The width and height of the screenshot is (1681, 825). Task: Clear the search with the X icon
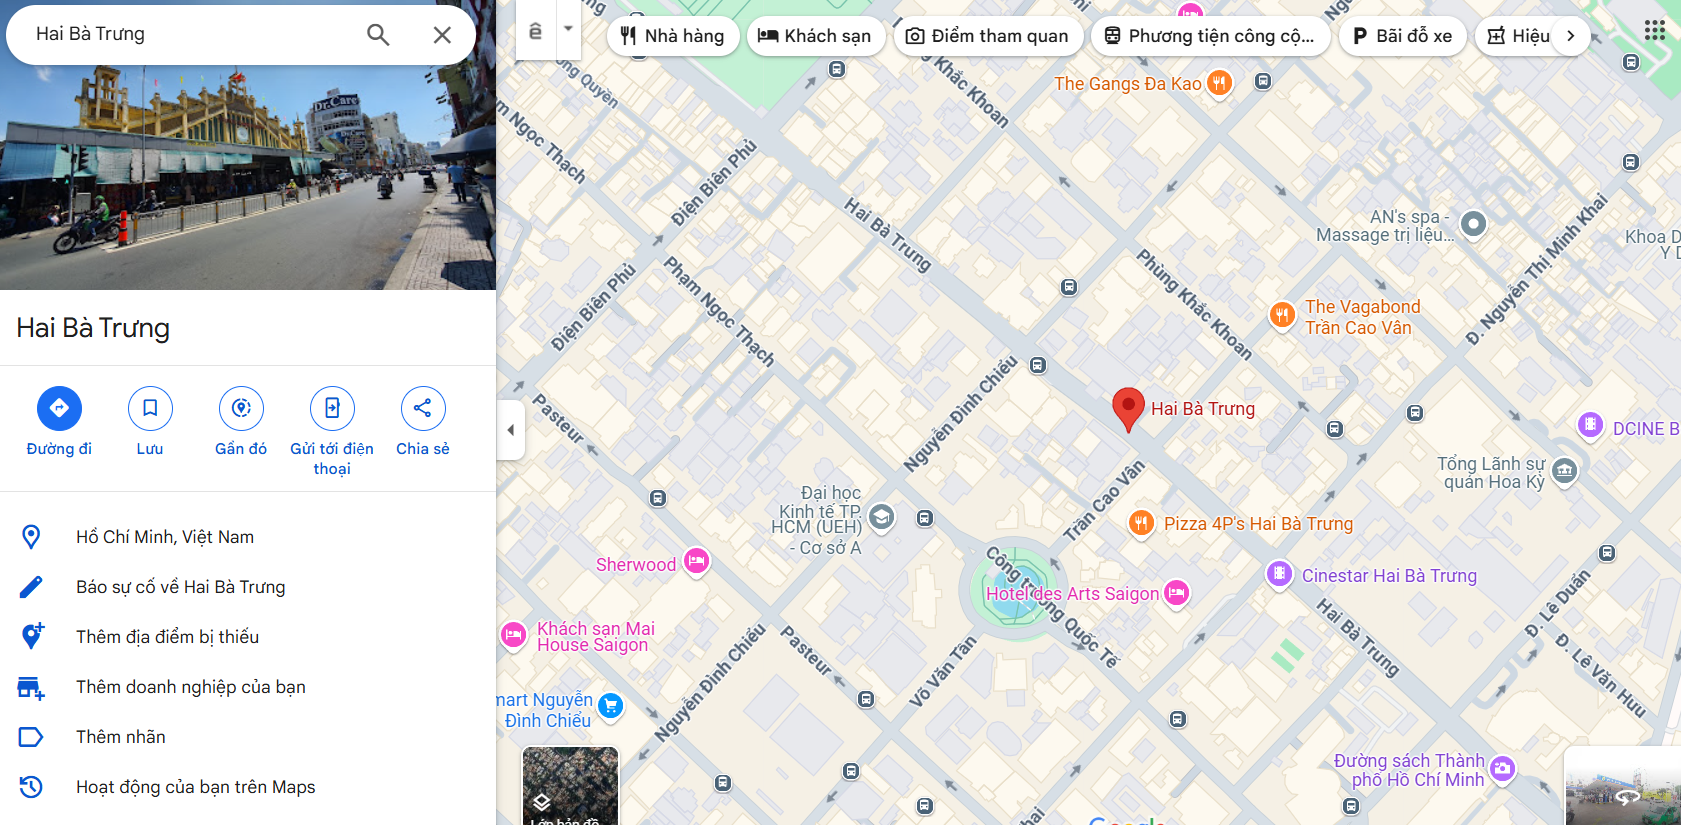[x=442, y=35]
